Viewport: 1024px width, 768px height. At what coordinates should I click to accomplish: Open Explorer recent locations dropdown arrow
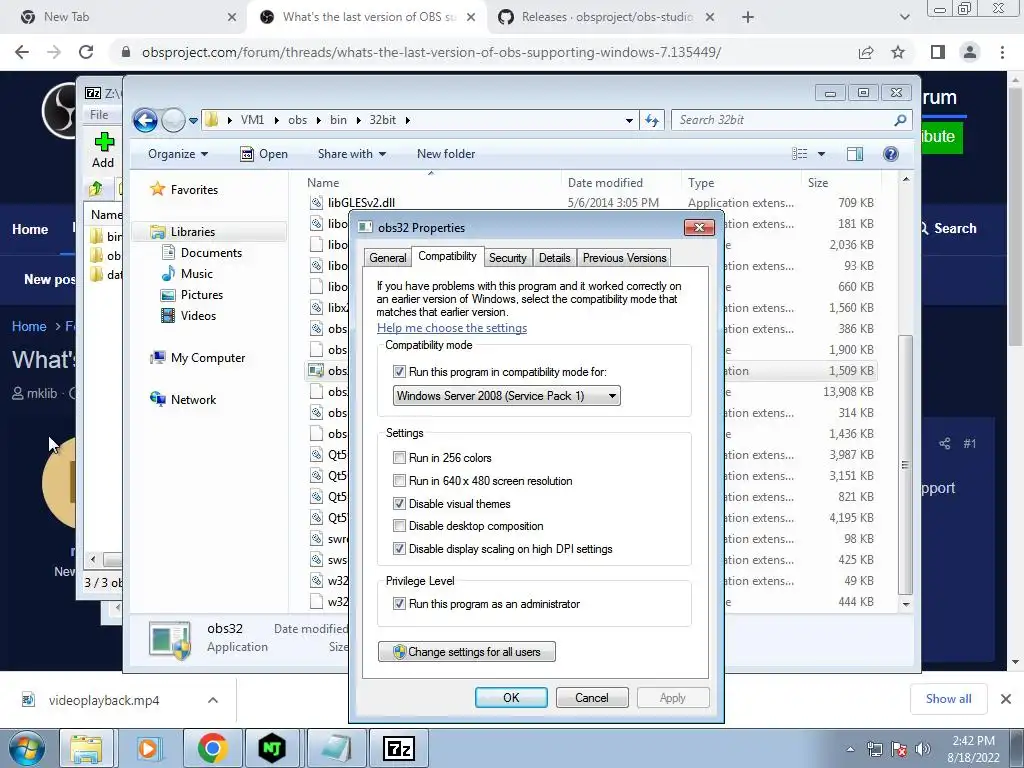tap(193, 121)
